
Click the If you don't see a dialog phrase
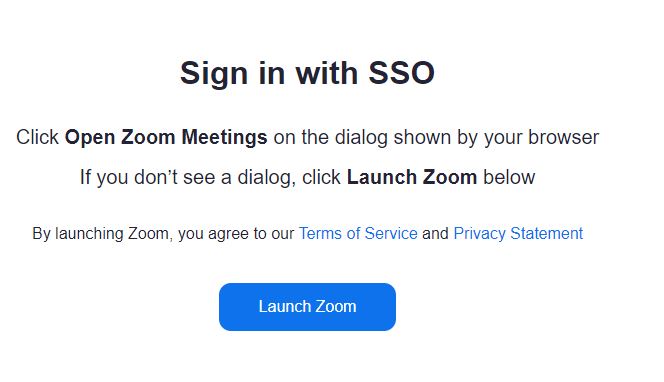pos(185,177)
